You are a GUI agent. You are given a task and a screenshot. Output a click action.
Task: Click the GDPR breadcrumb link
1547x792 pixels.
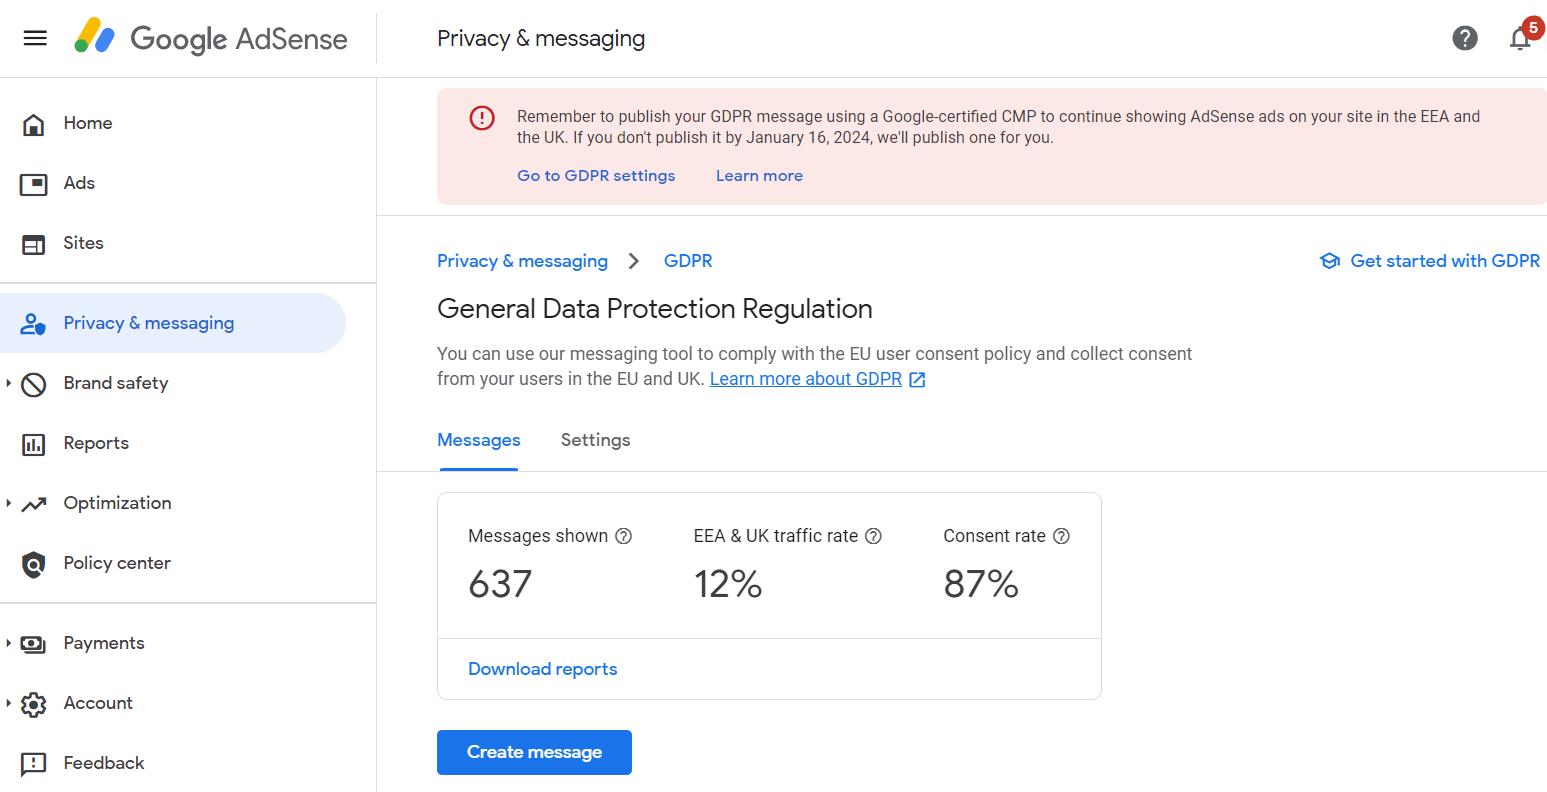[x=688, y=260]
